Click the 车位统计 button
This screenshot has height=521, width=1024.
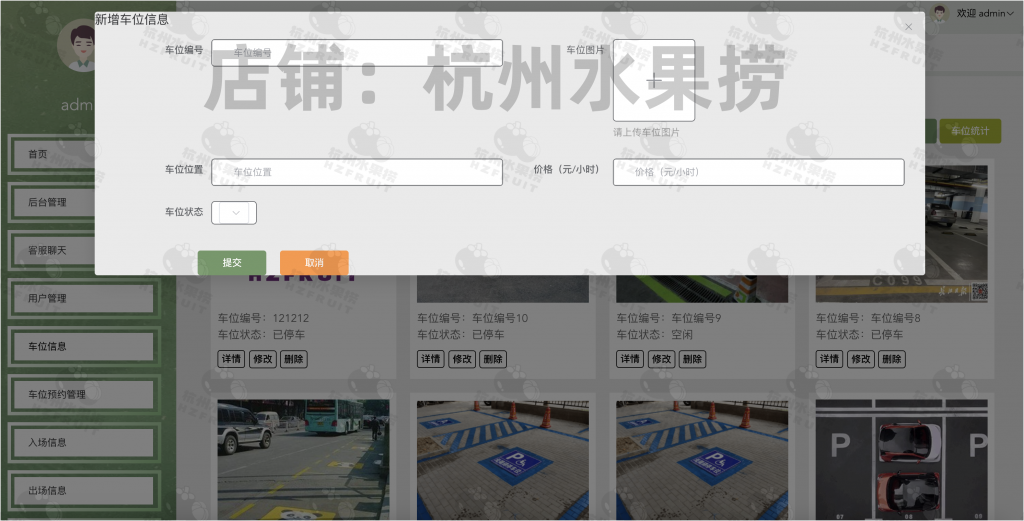point(969,131)
